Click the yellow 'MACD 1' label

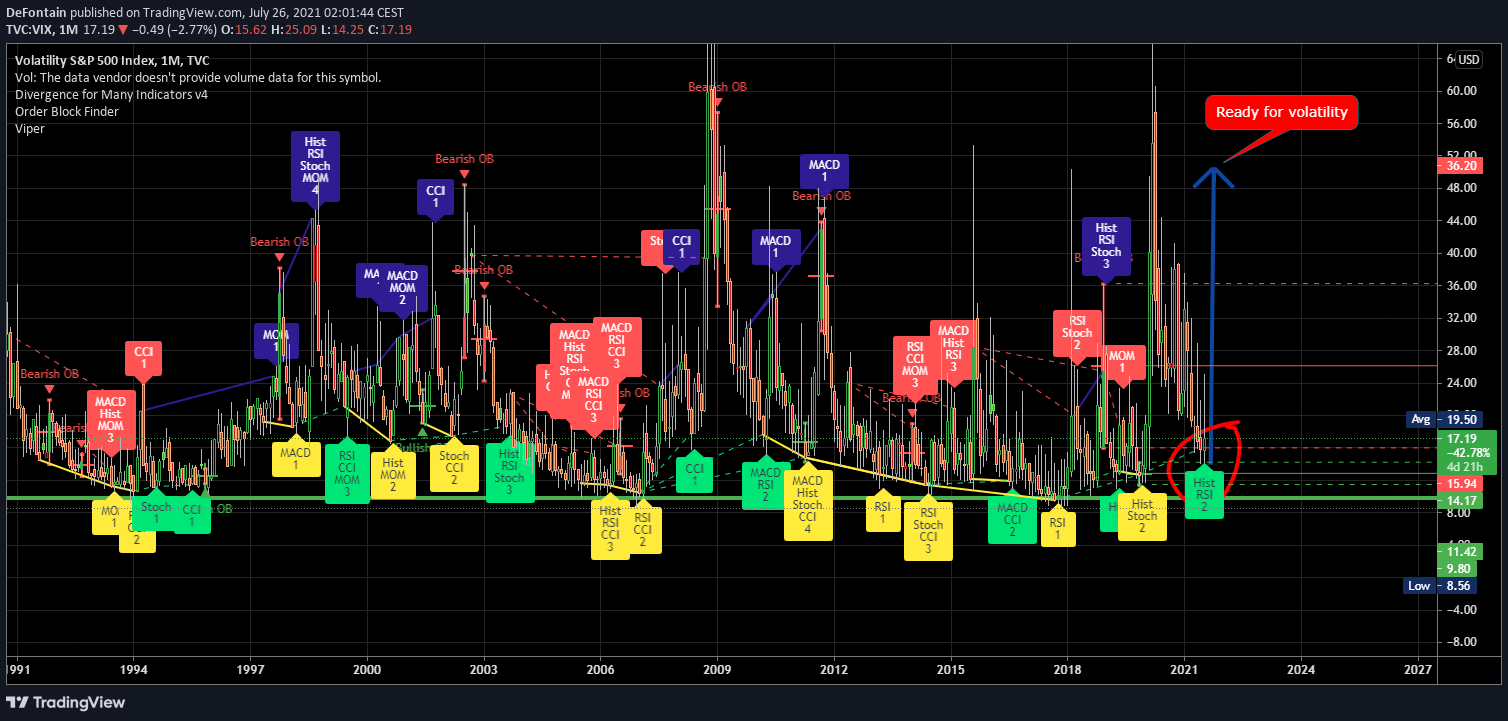(295, 458)
